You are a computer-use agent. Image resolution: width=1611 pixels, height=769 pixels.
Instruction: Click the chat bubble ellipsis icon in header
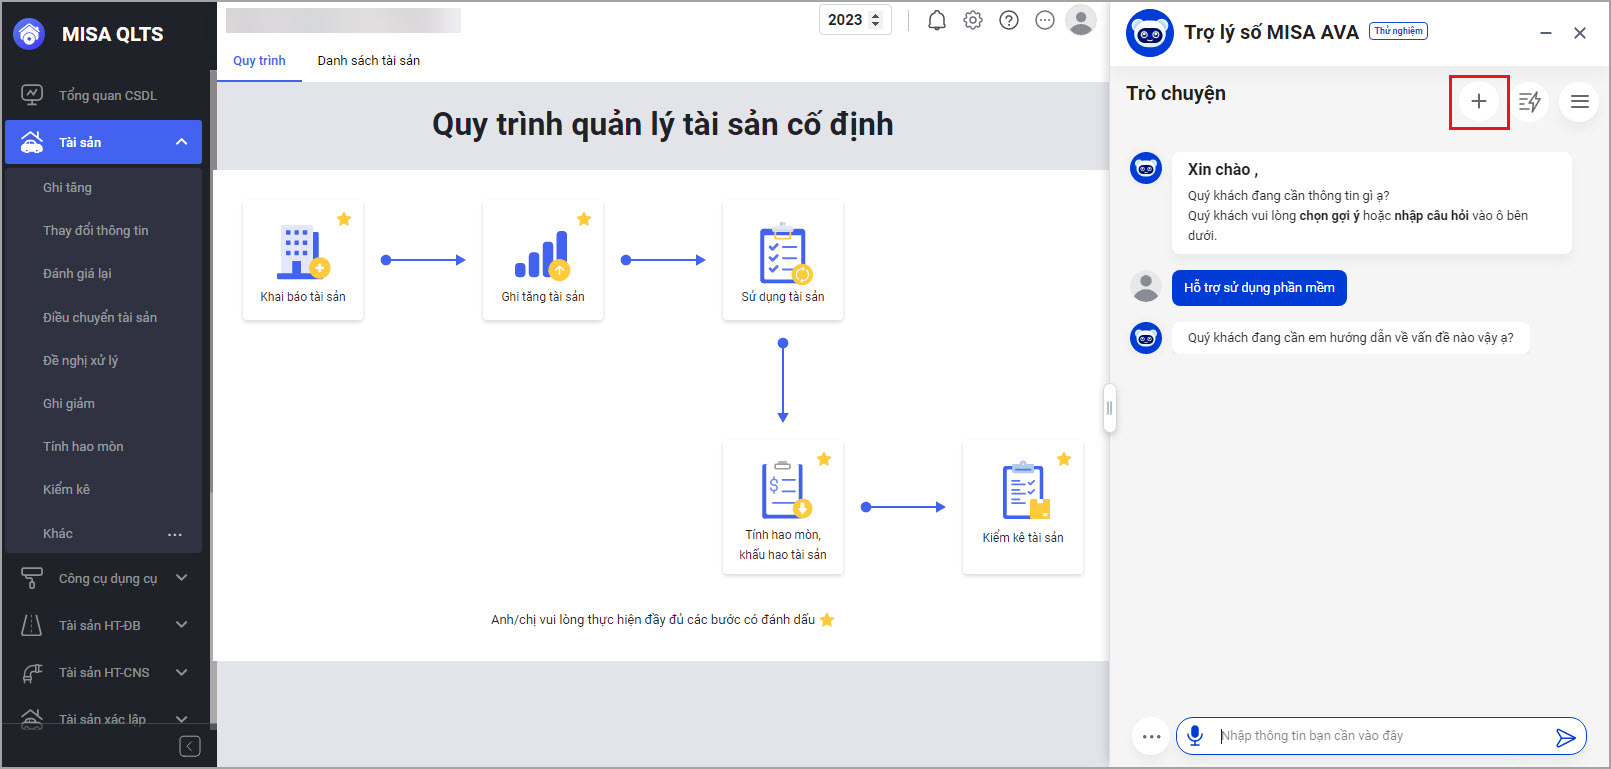point(1045,20)
